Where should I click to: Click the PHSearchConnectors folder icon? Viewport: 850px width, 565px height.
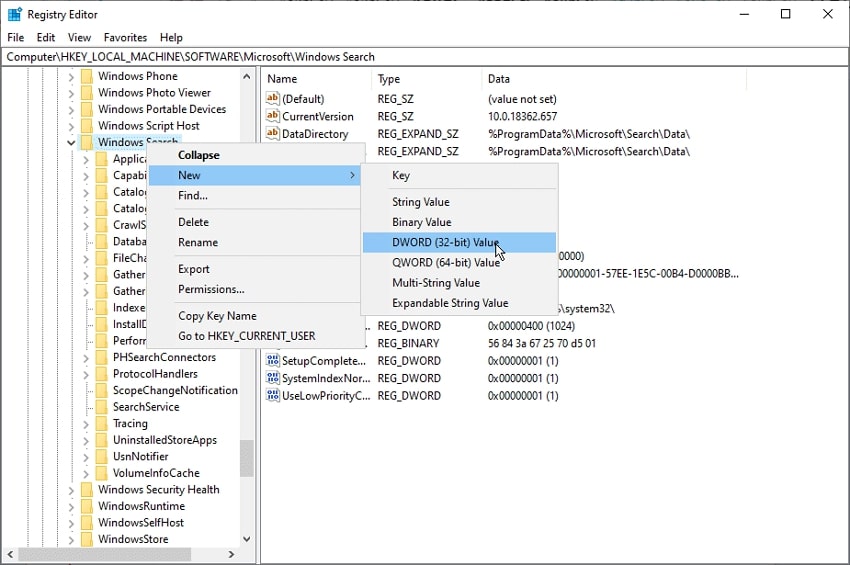point(101,357)
